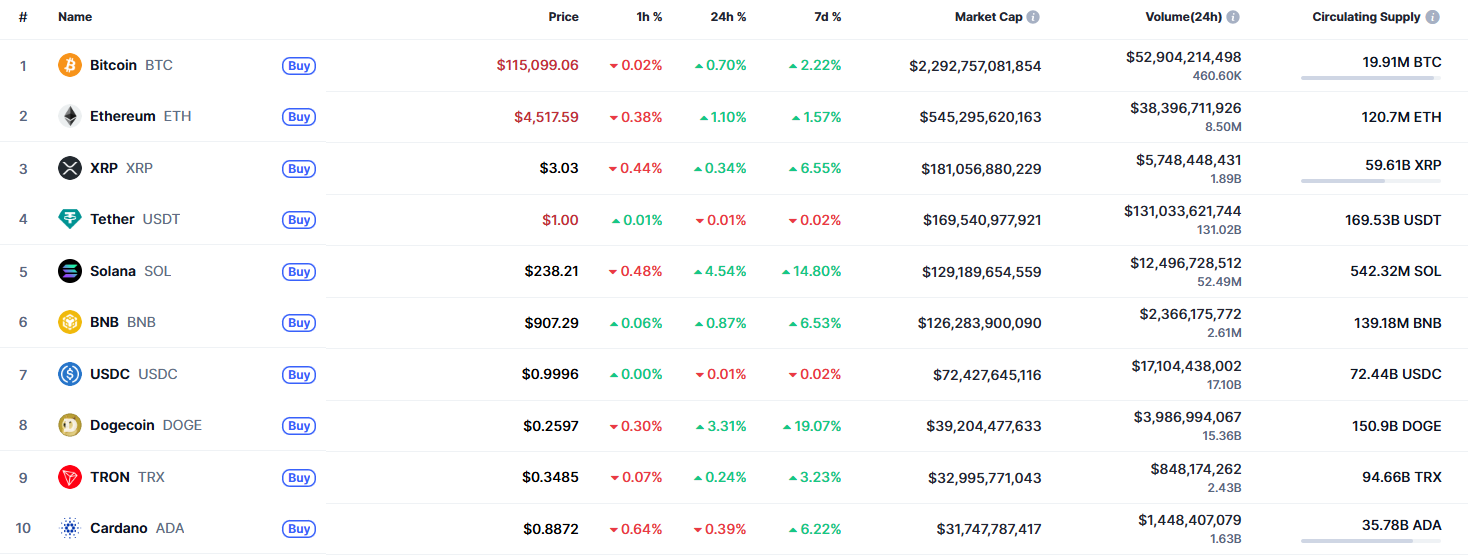Sort by the 24h % column header
This screenshot has width=1468, height=555.
728,17
